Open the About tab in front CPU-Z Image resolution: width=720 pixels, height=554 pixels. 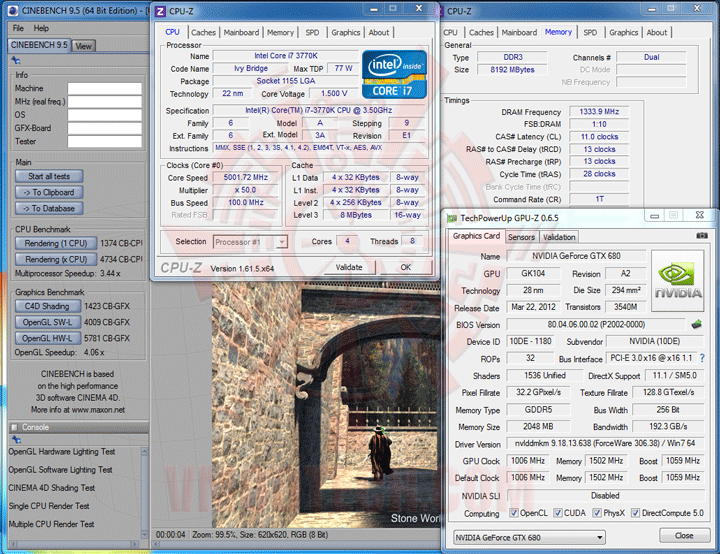tap(379, 33)
